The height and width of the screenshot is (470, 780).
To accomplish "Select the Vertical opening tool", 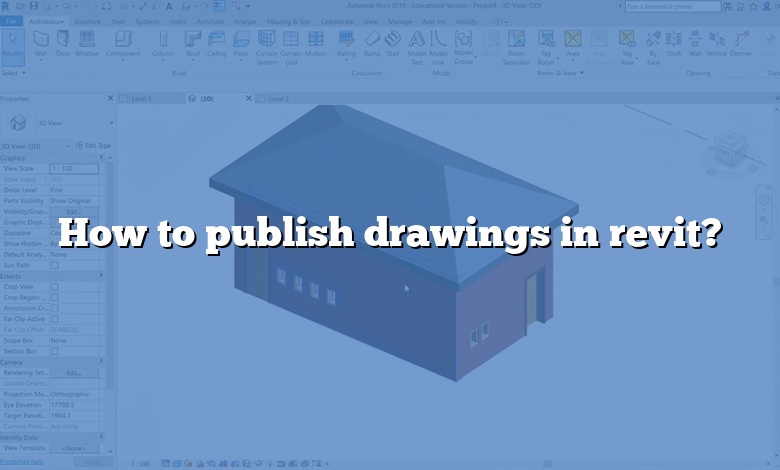I will click(717, 44).
